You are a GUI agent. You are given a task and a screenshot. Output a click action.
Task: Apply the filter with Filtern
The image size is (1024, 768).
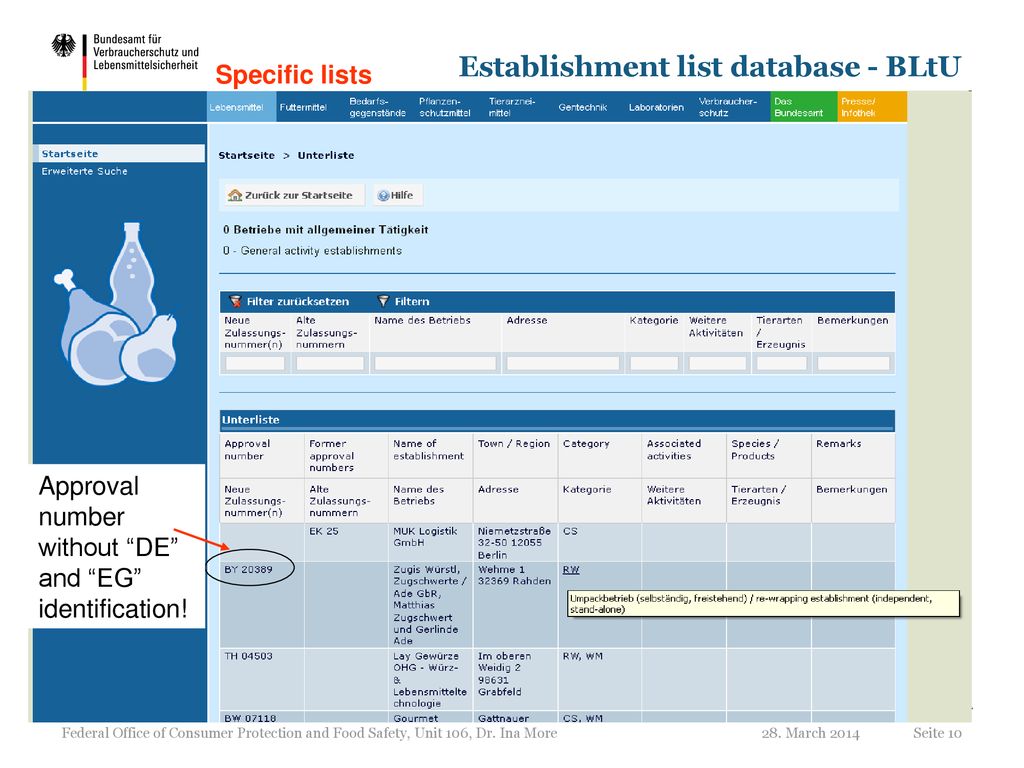coord(404,301)
